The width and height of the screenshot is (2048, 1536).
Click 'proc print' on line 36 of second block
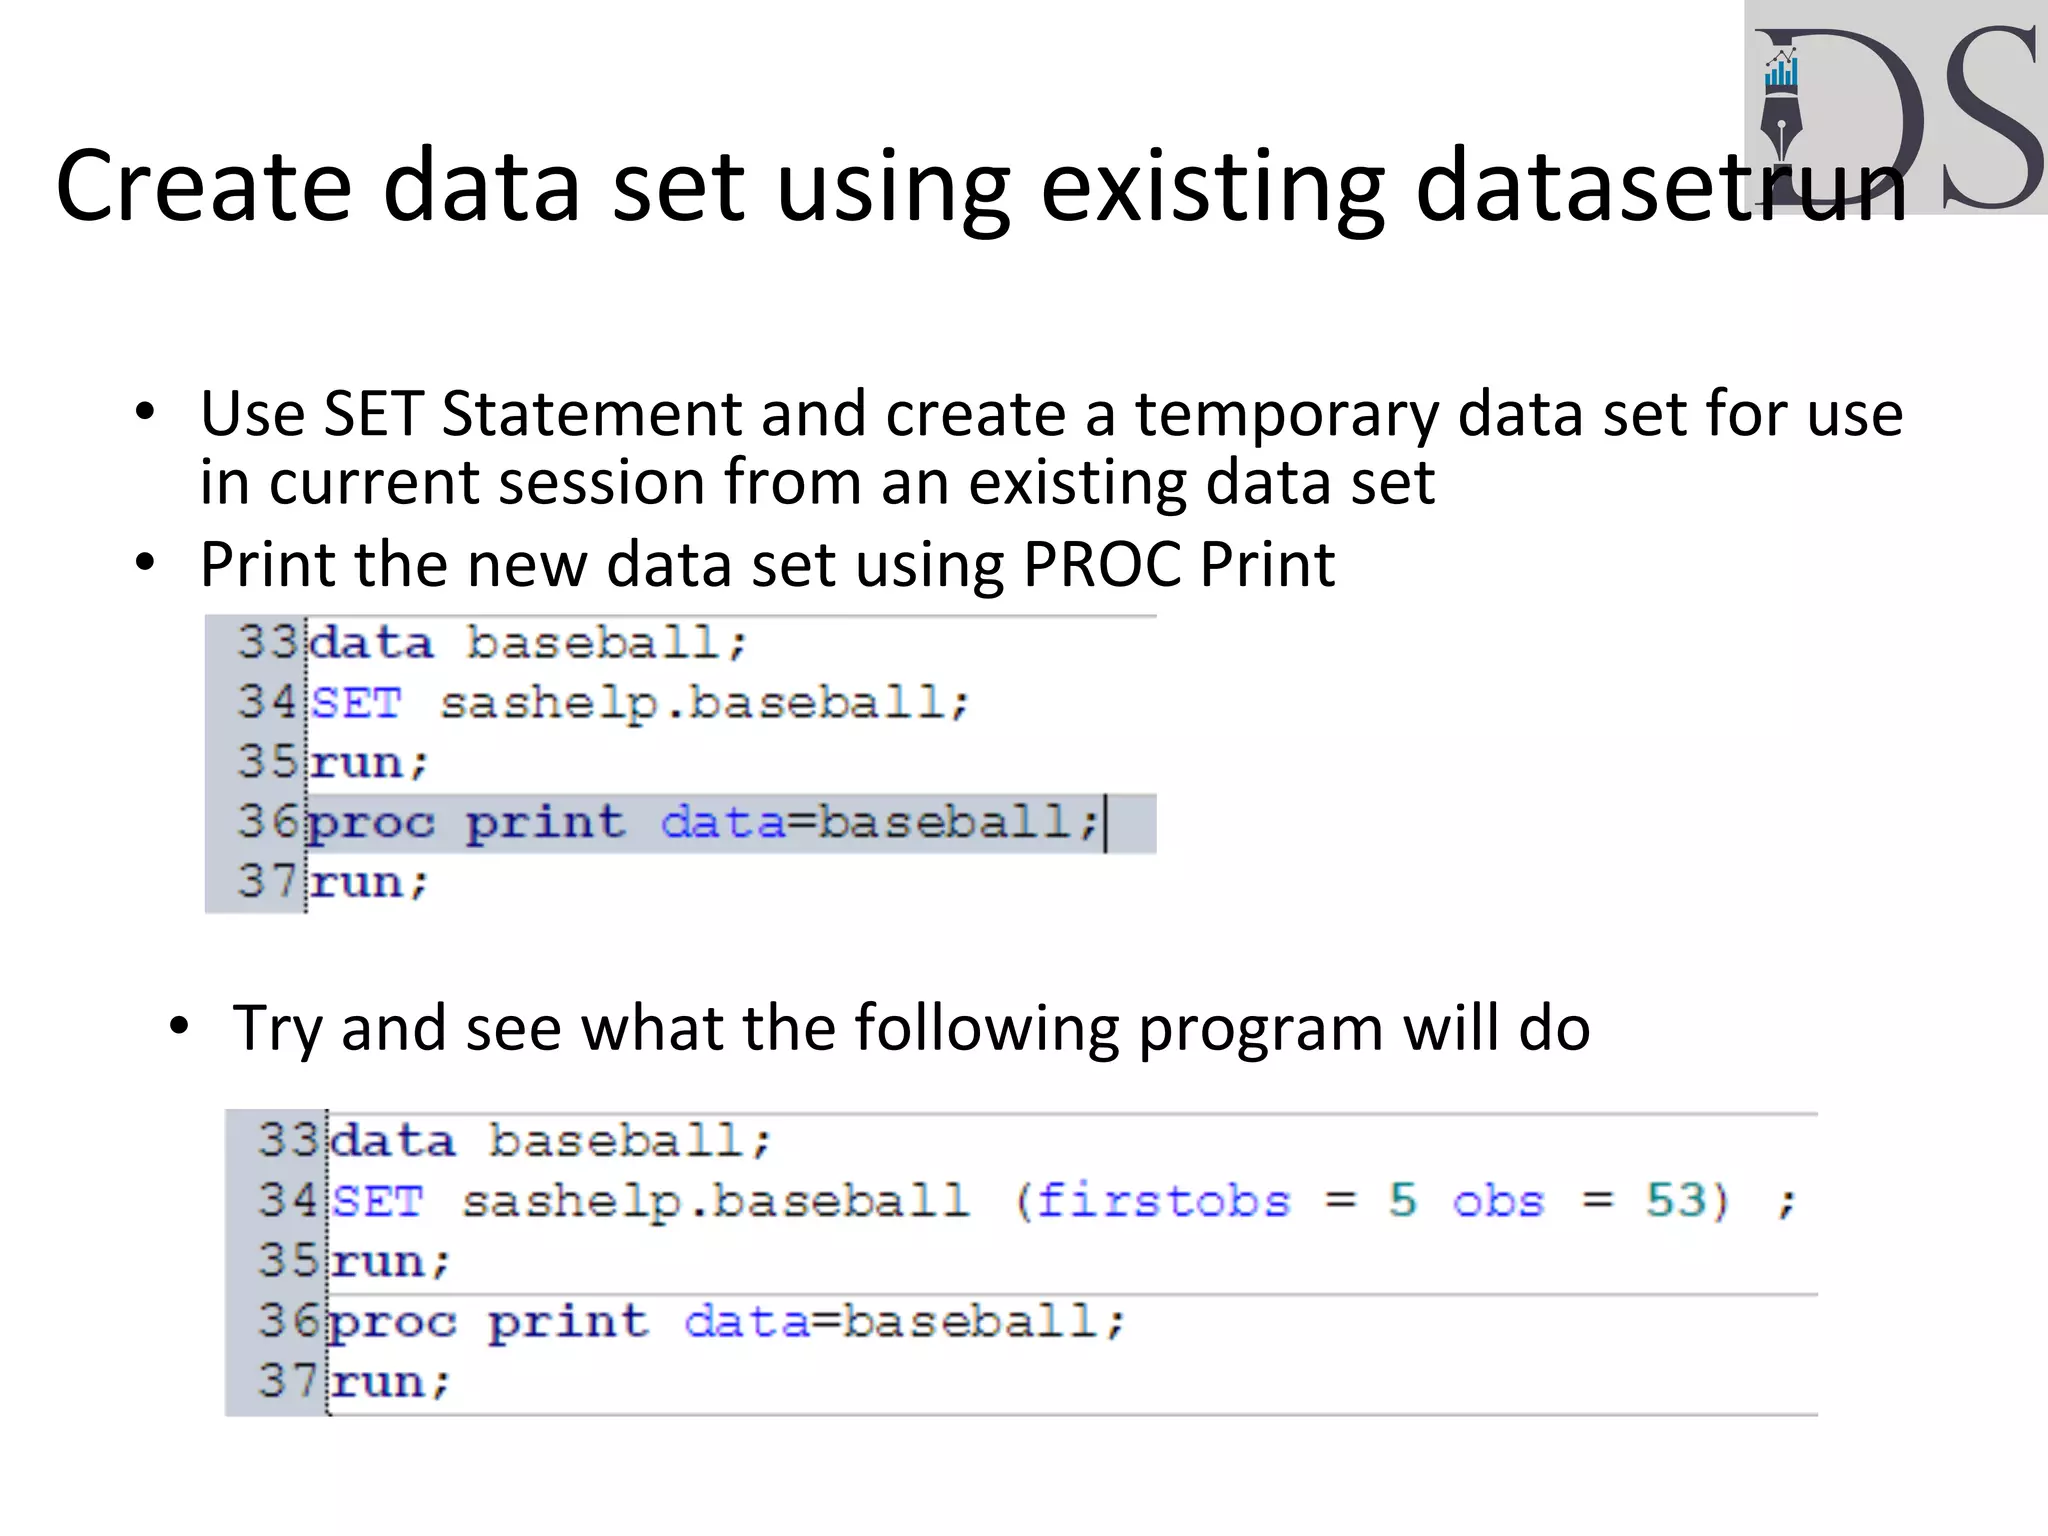tap(489, 1323)
